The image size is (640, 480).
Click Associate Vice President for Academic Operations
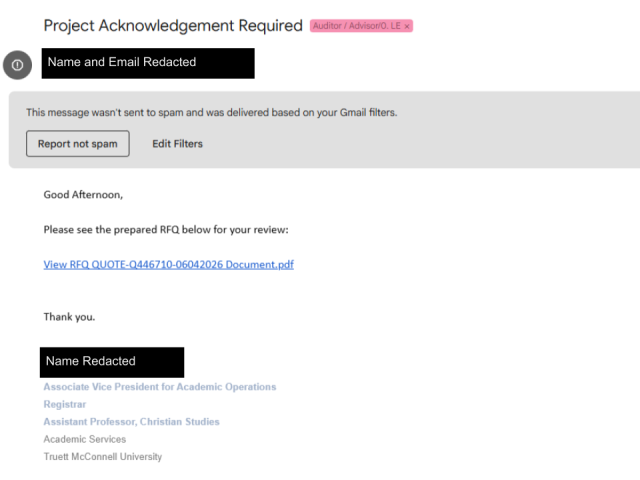[160, 387]
